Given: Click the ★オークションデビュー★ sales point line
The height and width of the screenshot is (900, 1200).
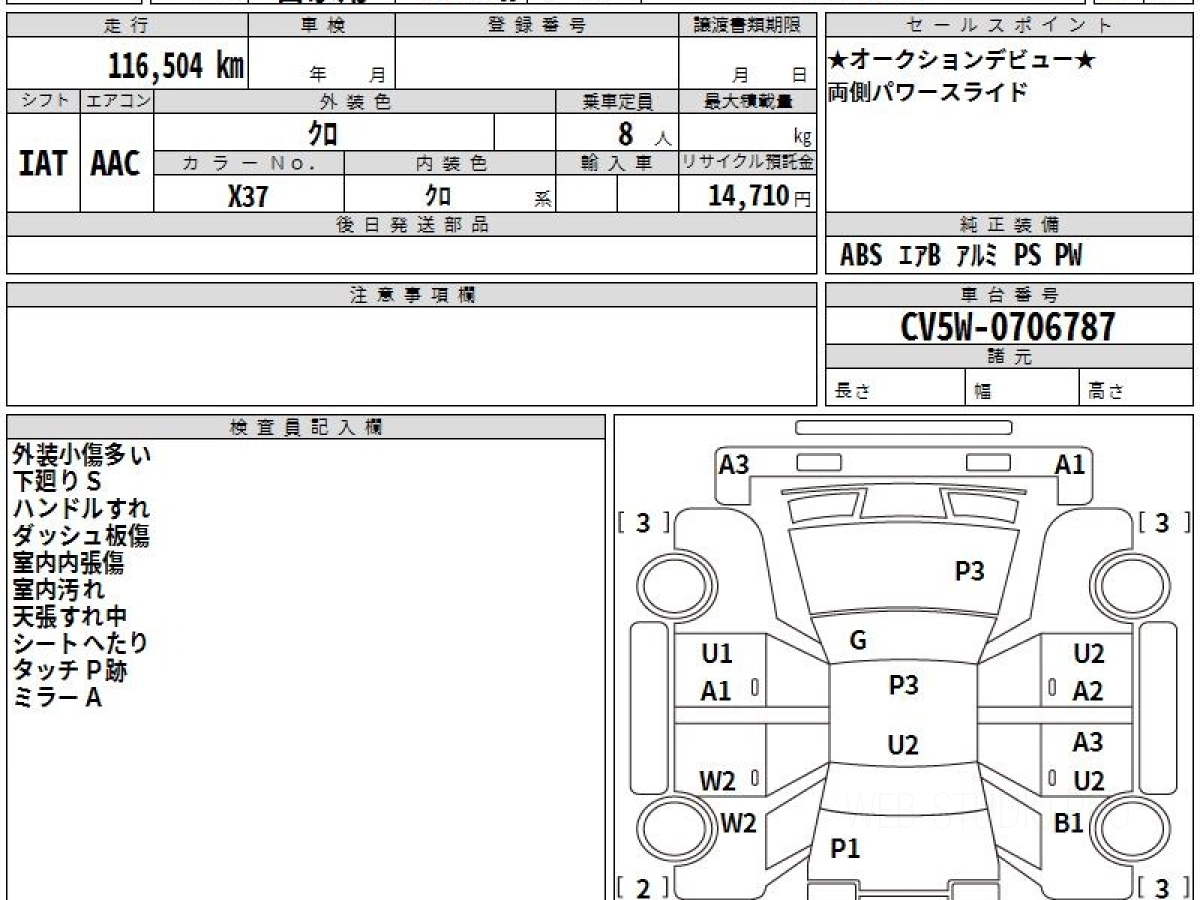Looking at the screenshot, I should coord(962,60).
